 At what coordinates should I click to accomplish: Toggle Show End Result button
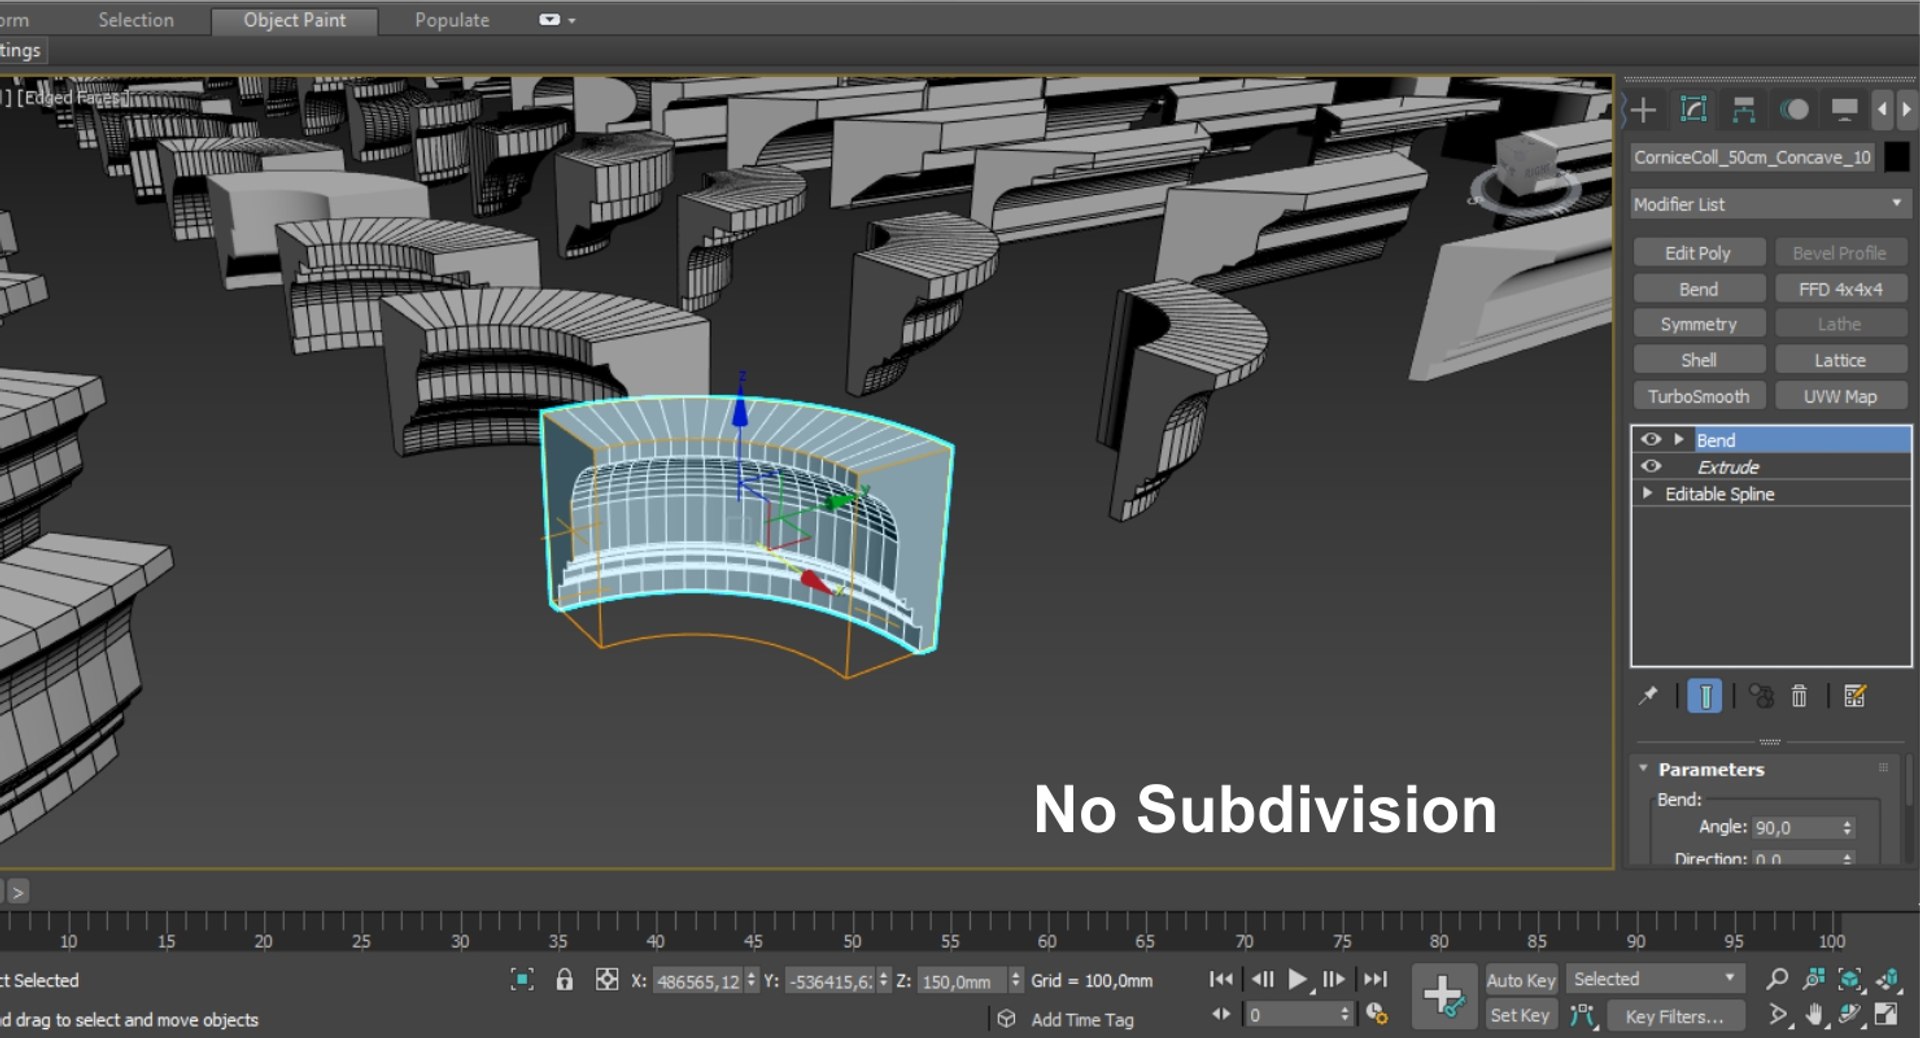click(x=1705, y=696)
